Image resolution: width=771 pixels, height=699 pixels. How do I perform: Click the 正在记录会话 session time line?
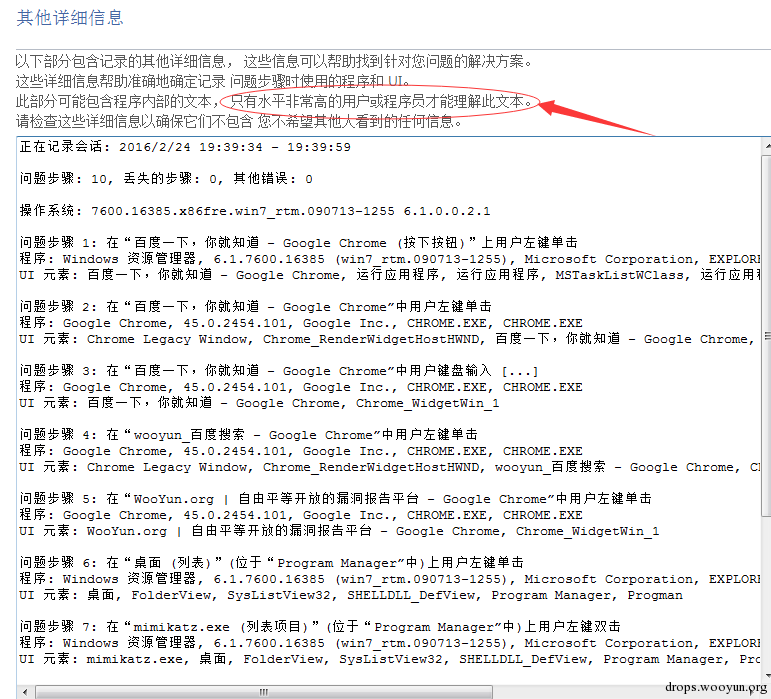(185, 147)
